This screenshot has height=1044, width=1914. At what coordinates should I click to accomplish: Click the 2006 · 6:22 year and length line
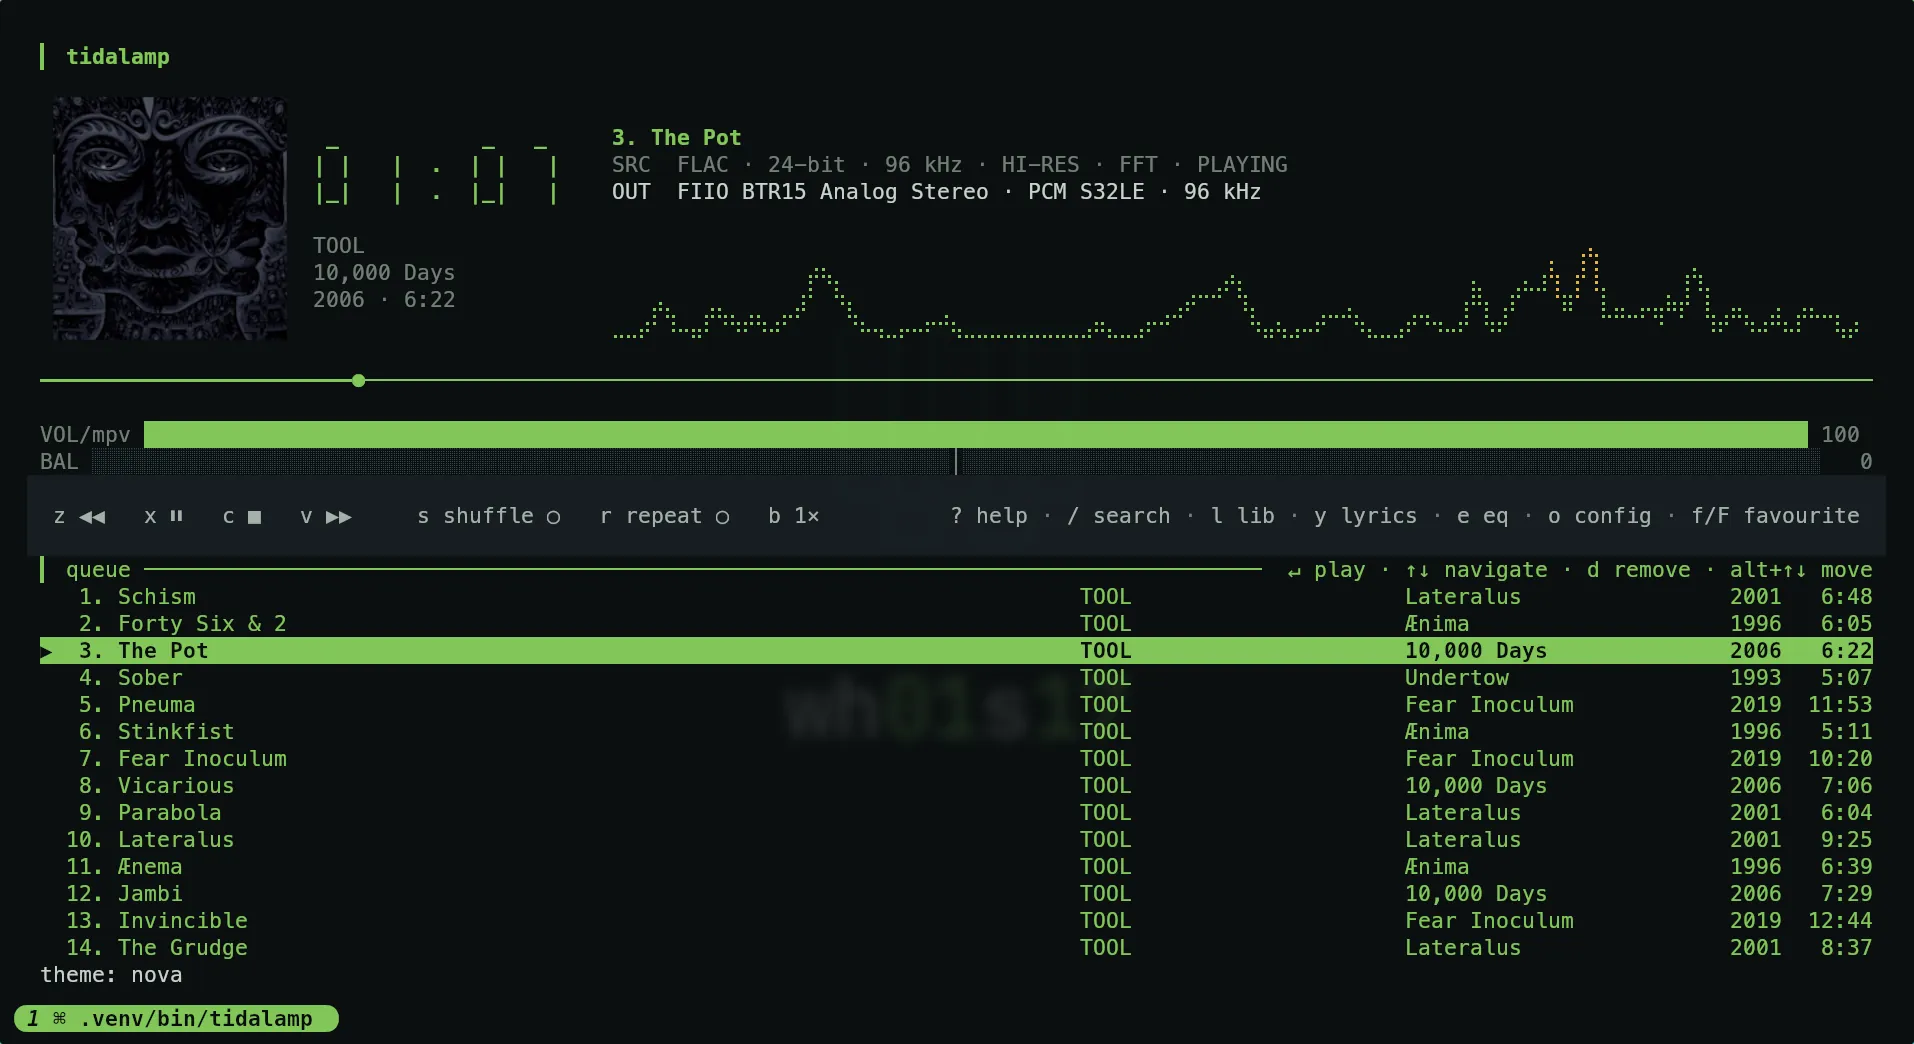click(x=384, y=300)
